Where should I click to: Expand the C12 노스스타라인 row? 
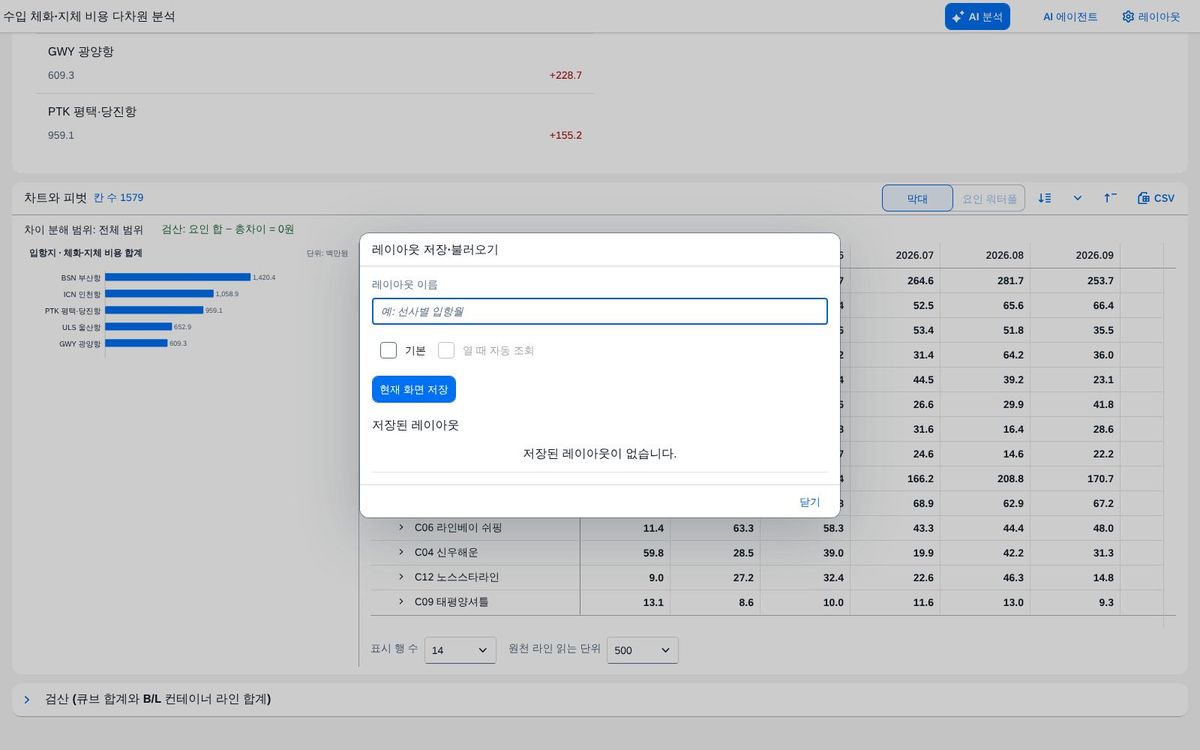point(401,577)
